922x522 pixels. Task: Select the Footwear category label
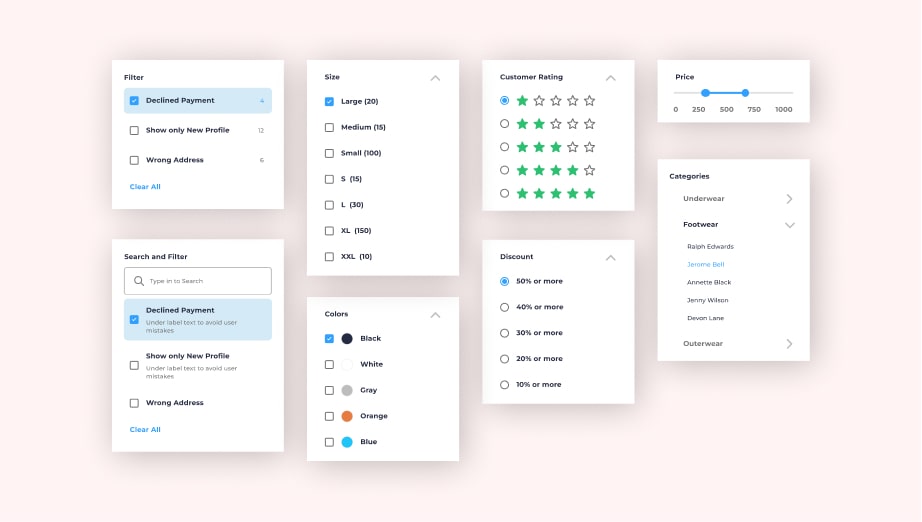700,225
